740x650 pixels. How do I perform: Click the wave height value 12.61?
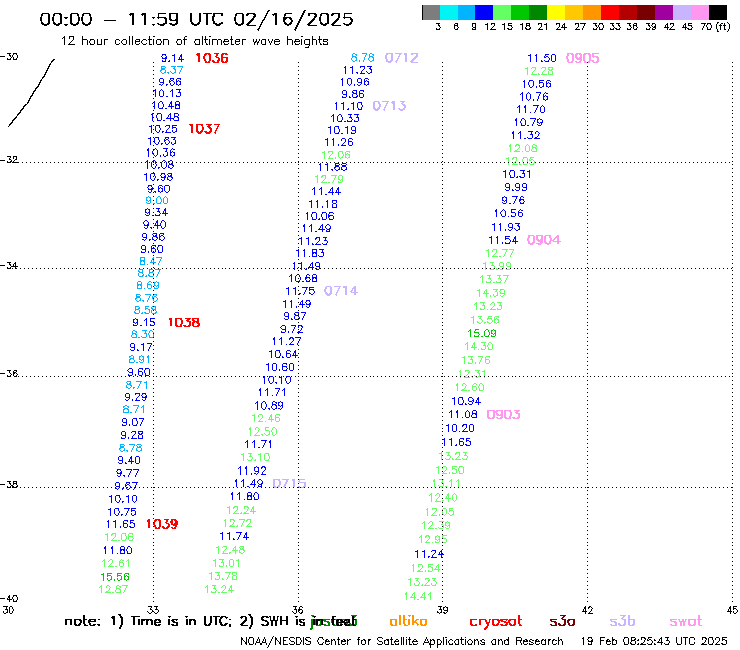116,563
